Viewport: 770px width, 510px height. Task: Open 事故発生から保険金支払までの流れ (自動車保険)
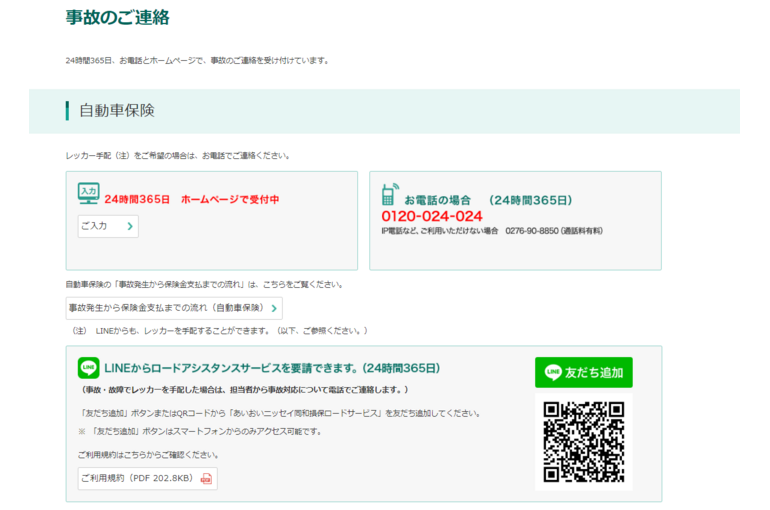[172, 308]
